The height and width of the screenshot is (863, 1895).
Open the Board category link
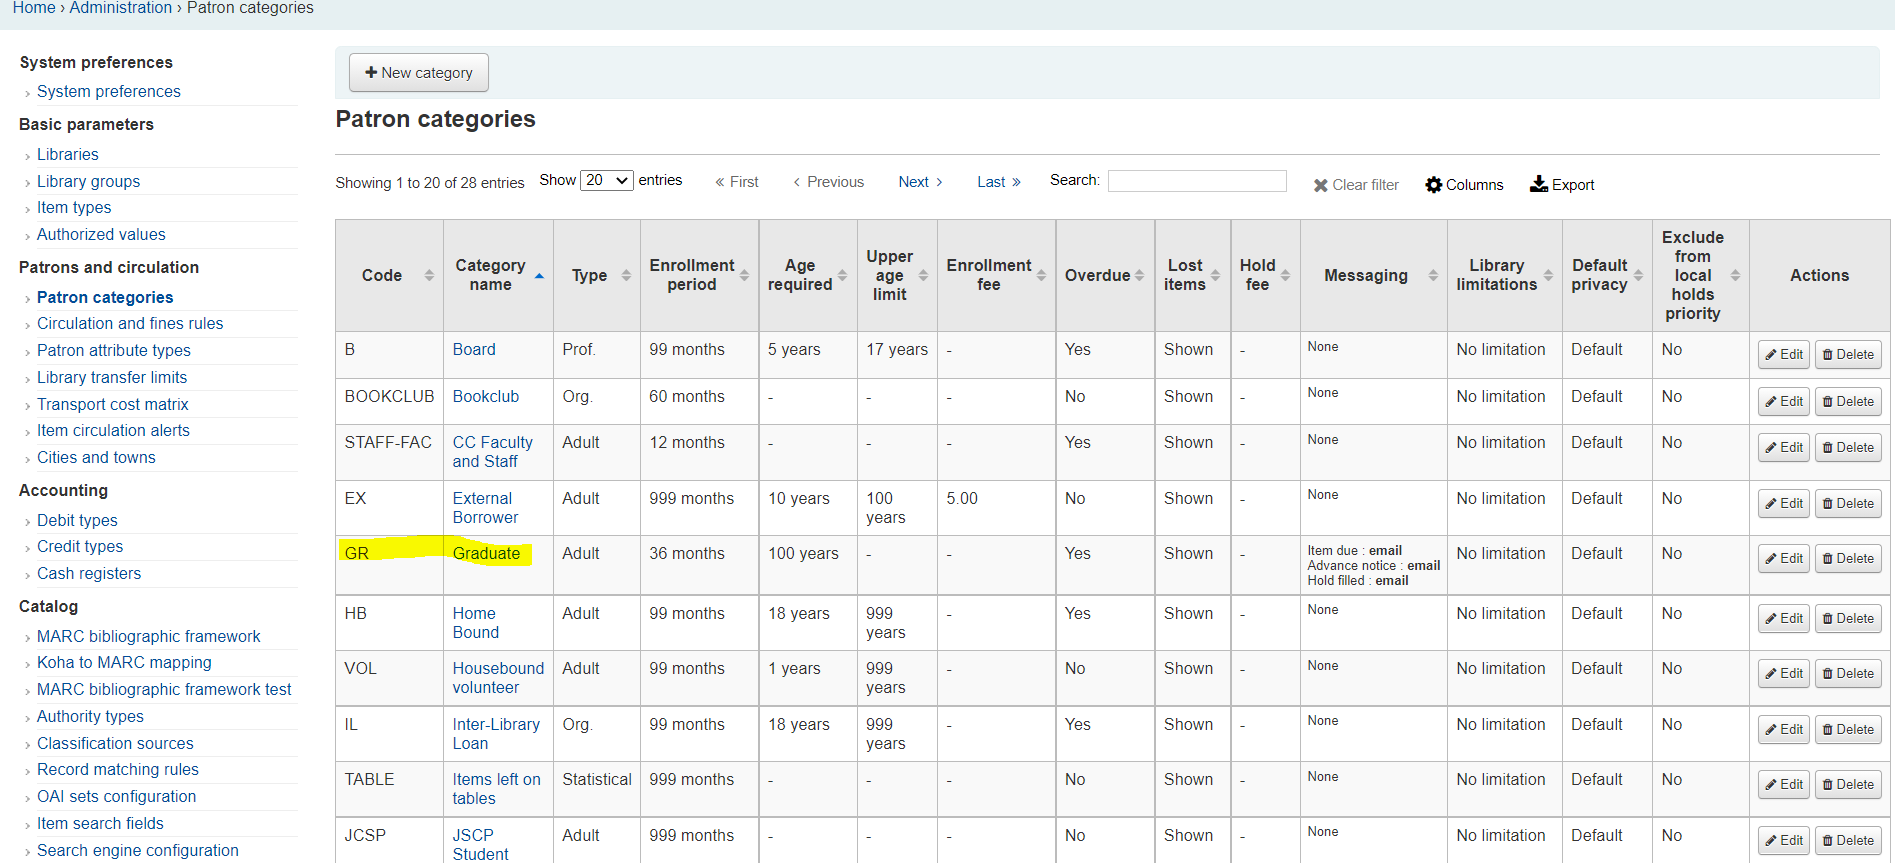474,350
